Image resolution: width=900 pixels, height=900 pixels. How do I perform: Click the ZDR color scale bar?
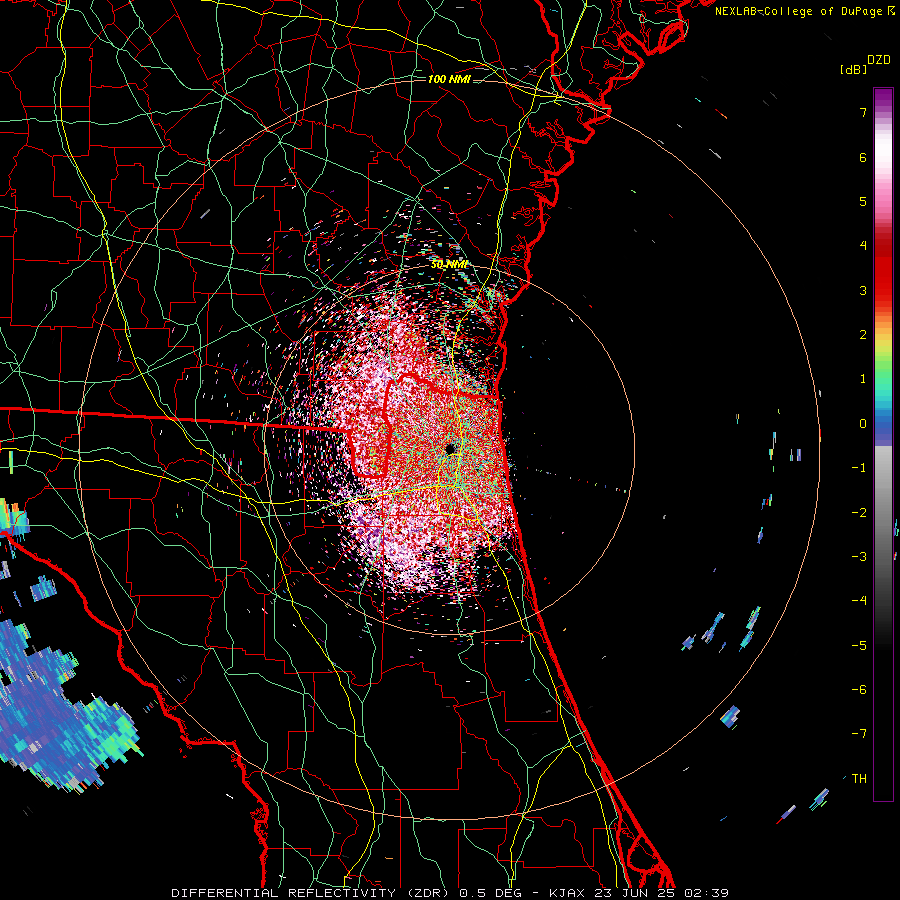(x=883, y=444)
